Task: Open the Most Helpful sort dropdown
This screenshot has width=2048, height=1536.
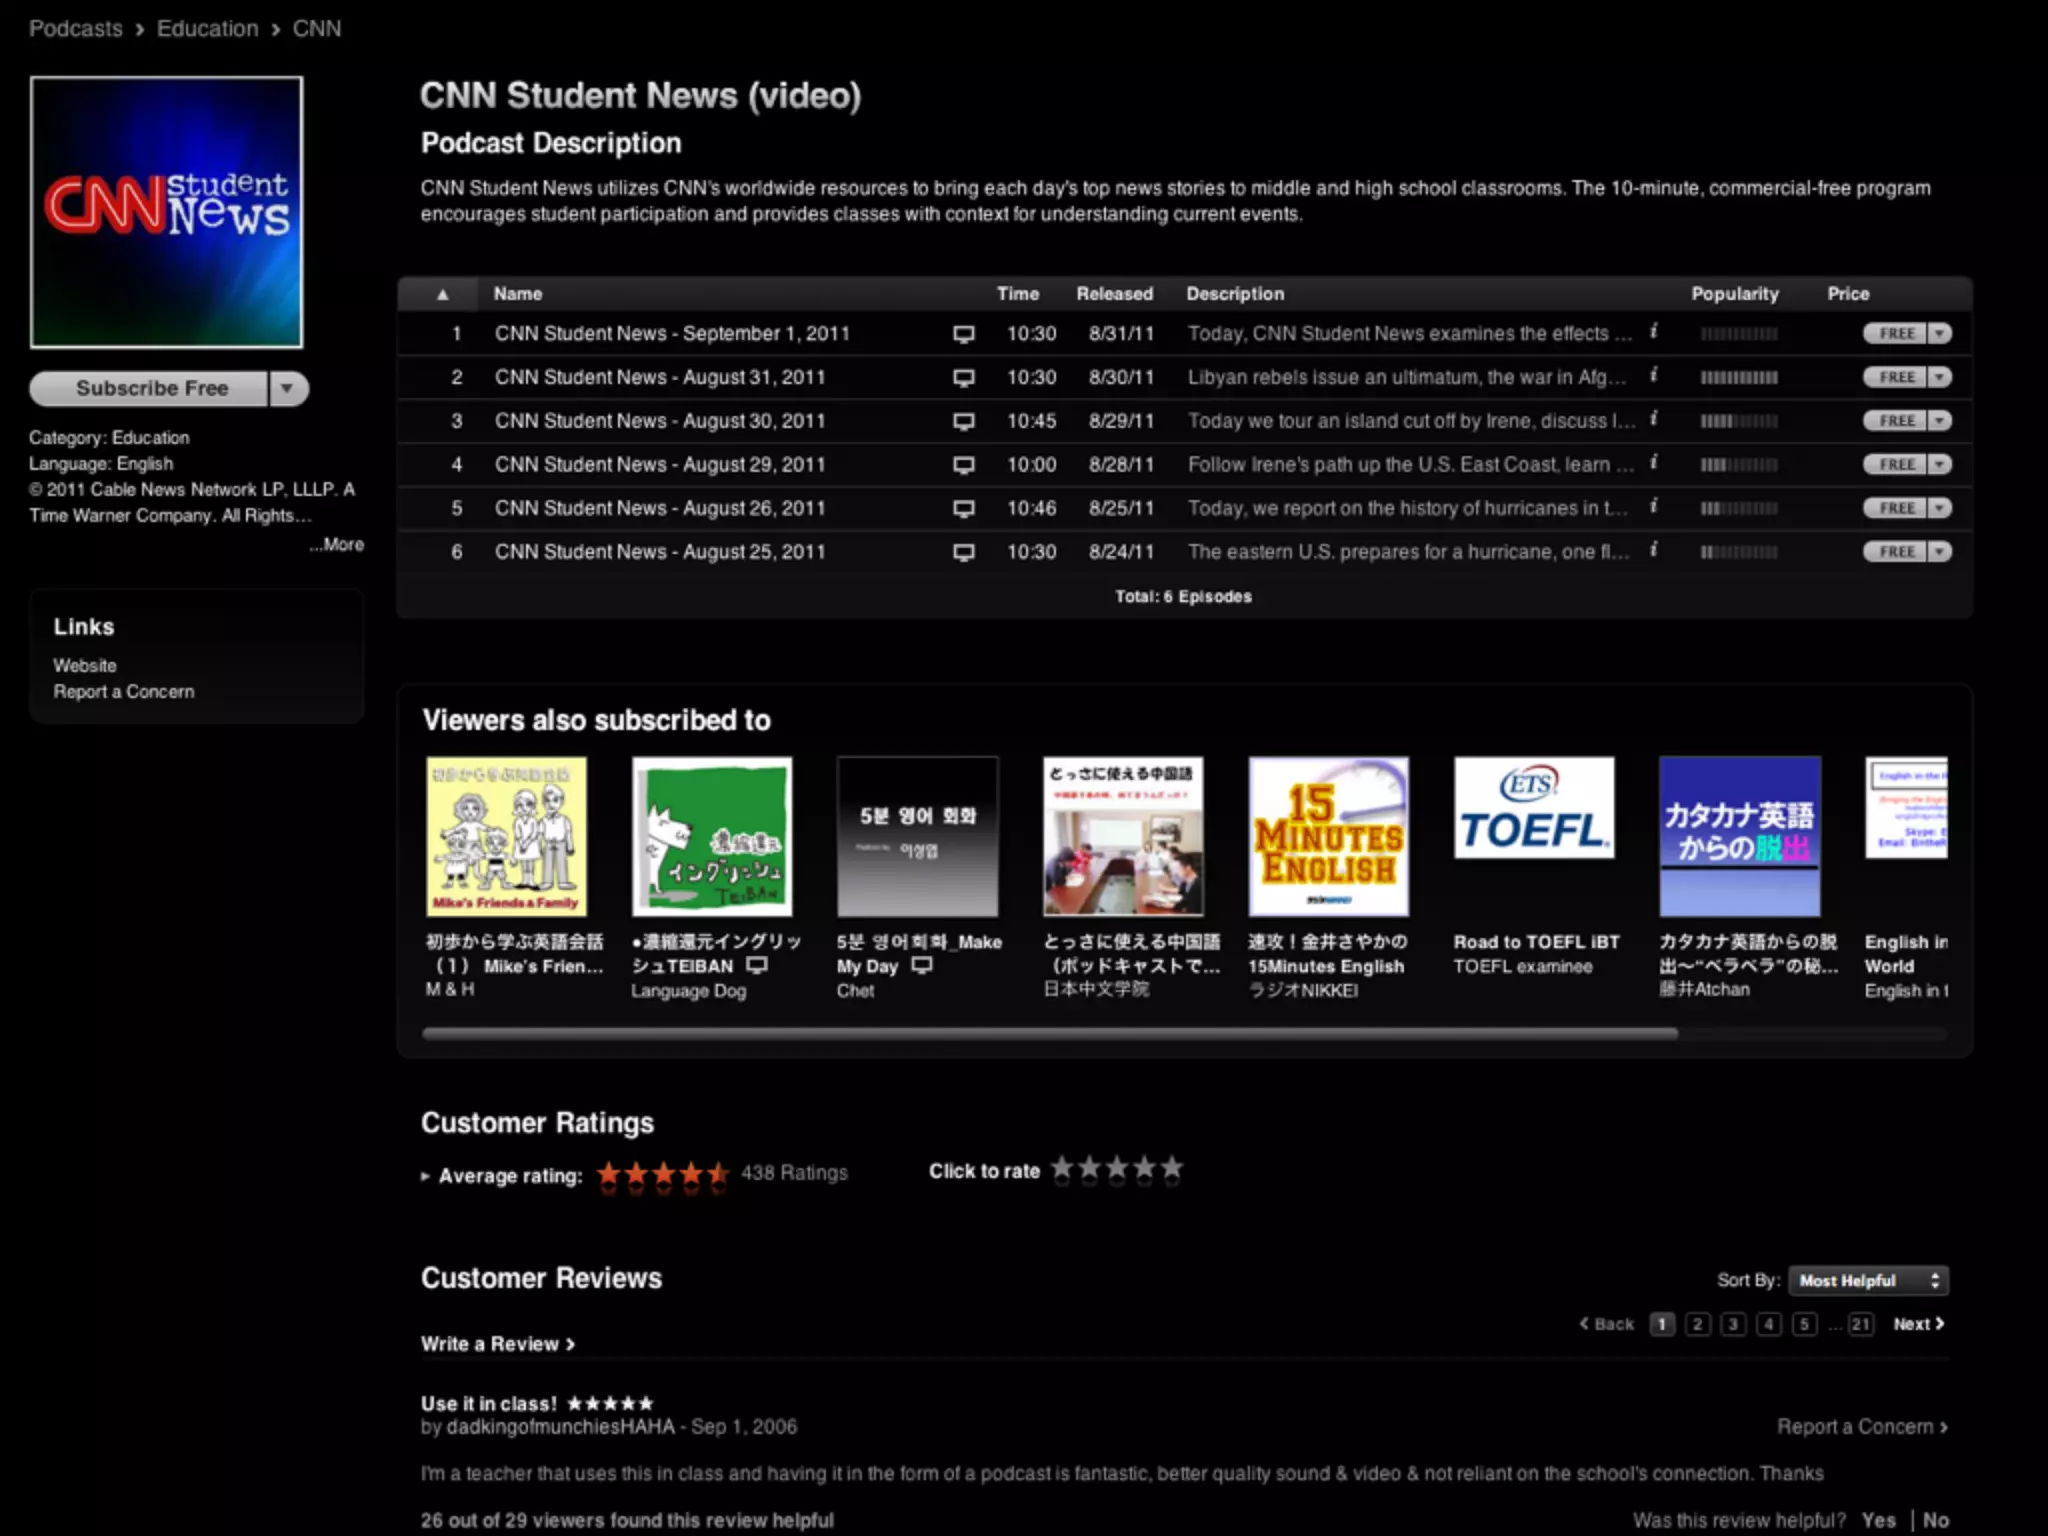Action: coord(1867,1281)
